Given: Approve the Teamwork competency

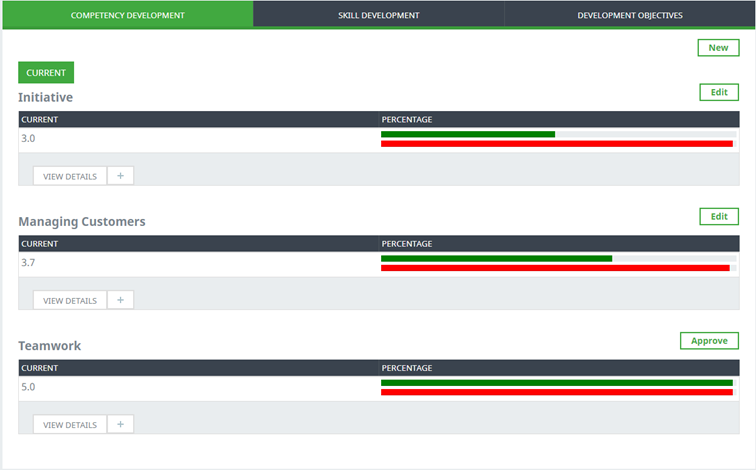Looking at the screenshot, I should (x=709, y=341).
